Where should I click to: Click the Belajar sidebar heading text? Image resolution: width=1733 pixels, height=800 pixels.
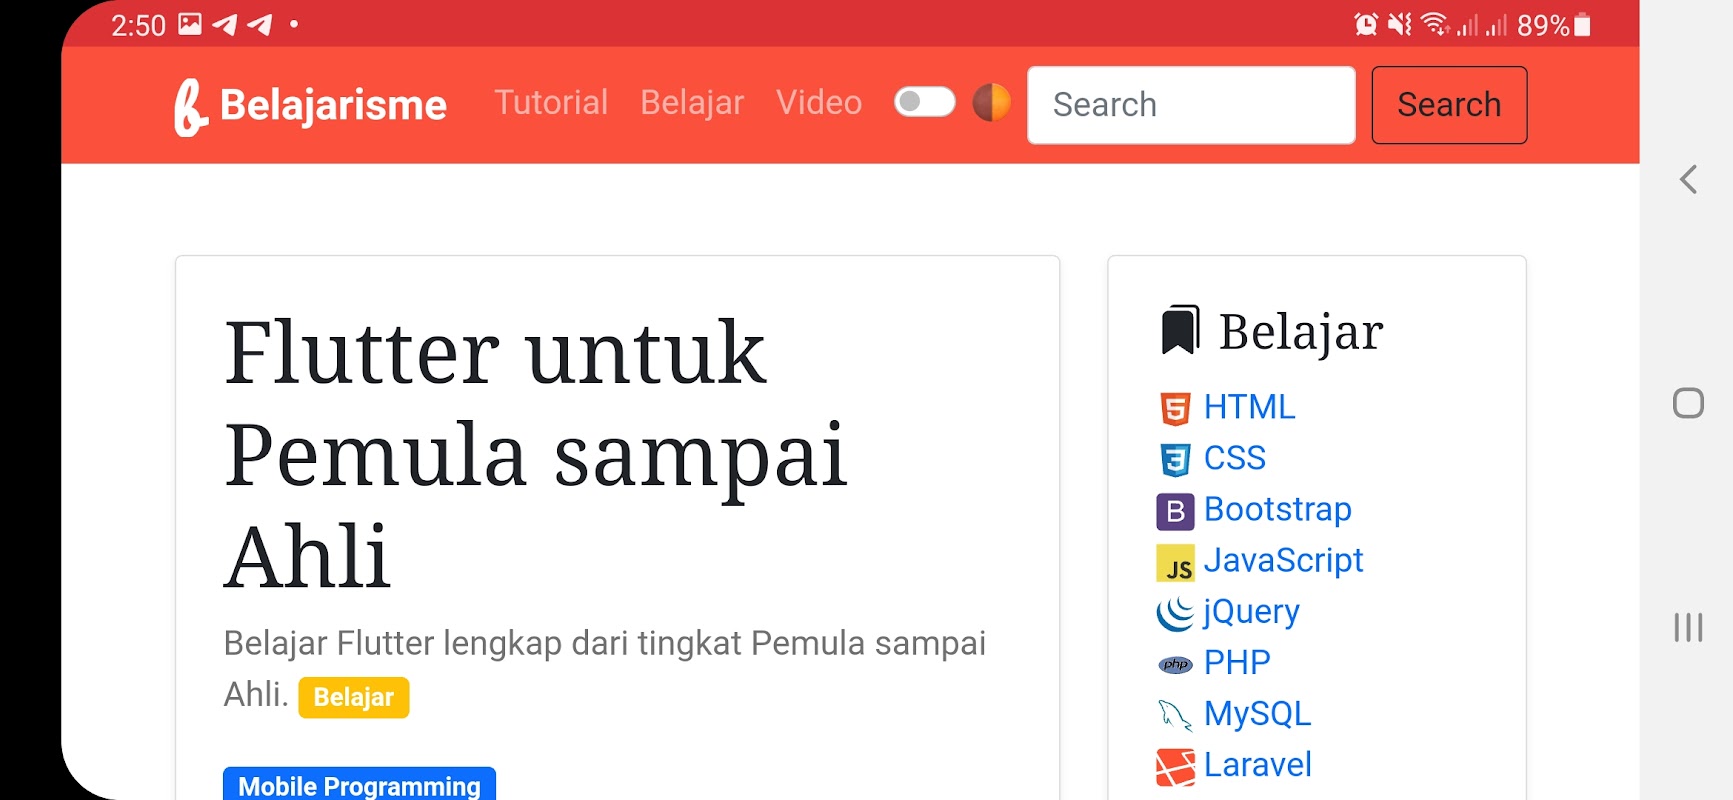tap(1301, 331)
